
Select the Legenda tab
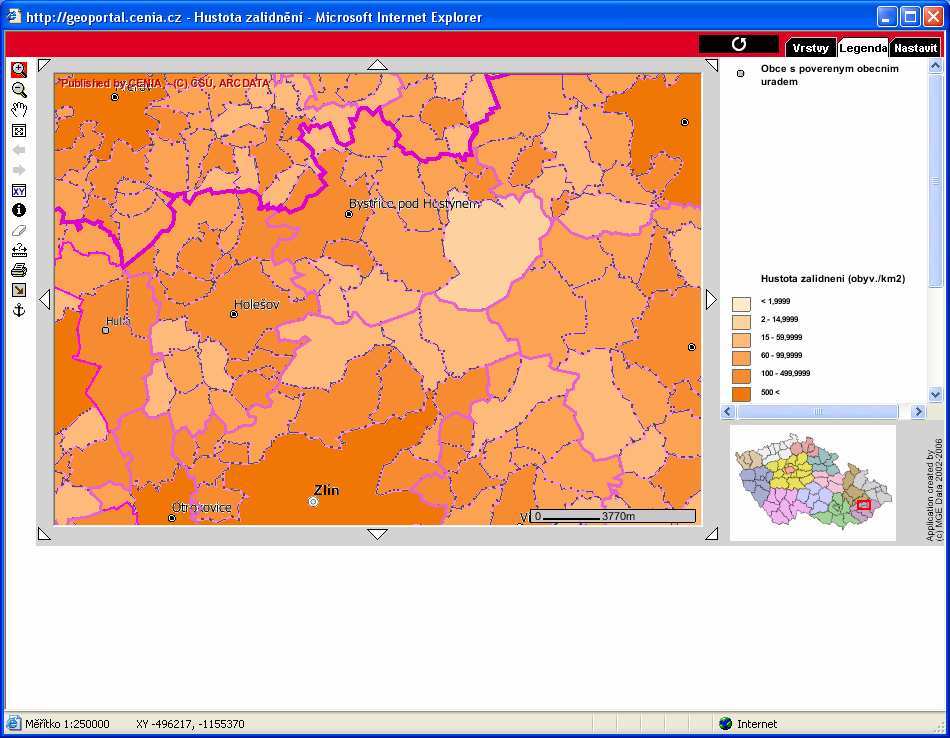[x=863, y=48]
